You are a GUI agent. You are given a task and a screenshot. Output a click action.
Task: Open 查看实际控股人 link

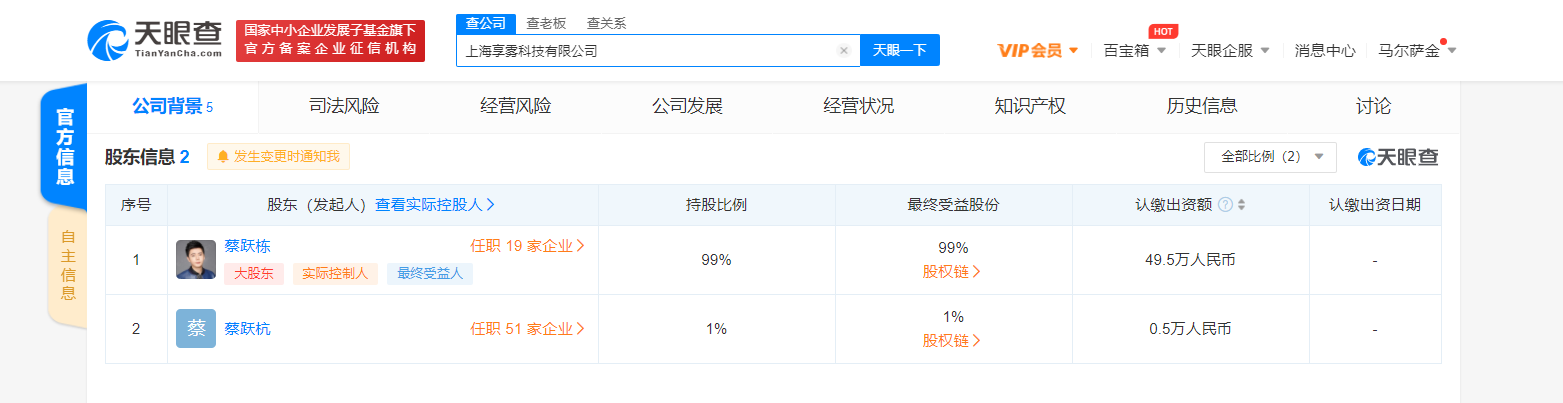435,205
